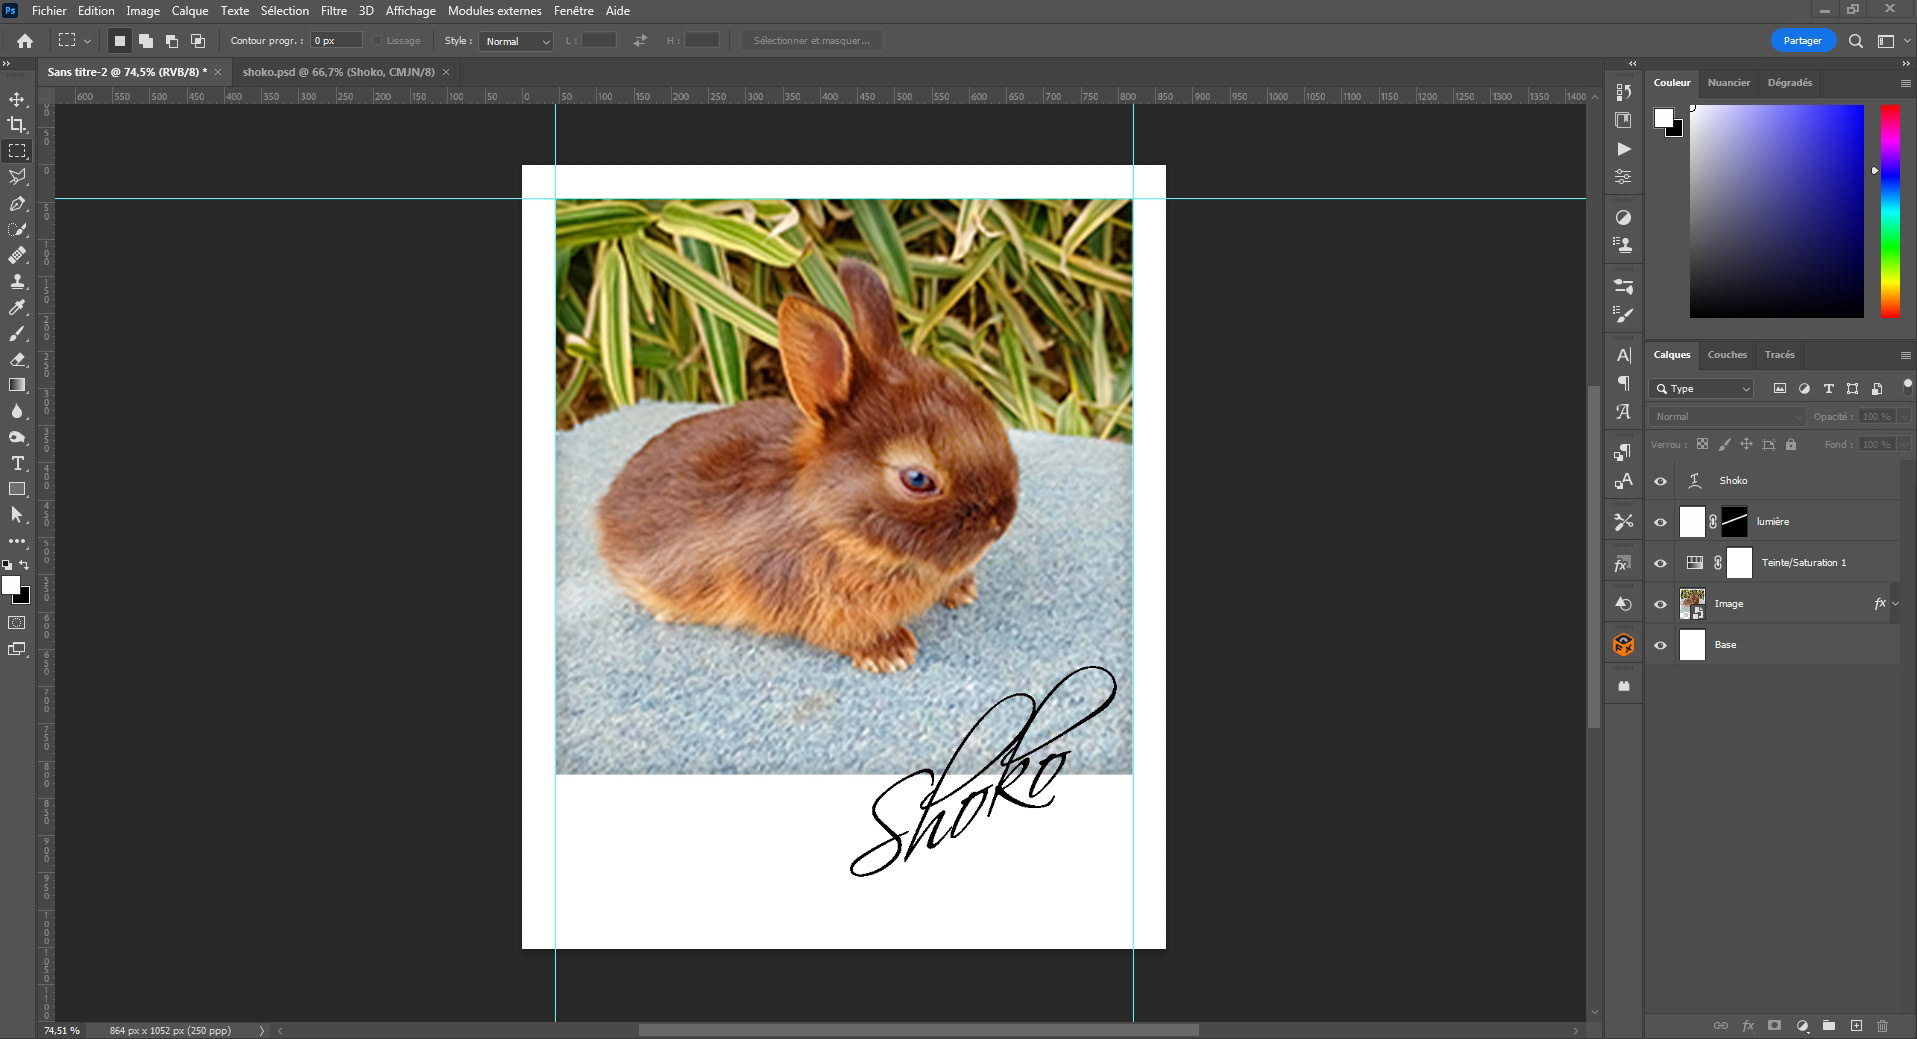Go to the Home screen

[x=25, y=41]
